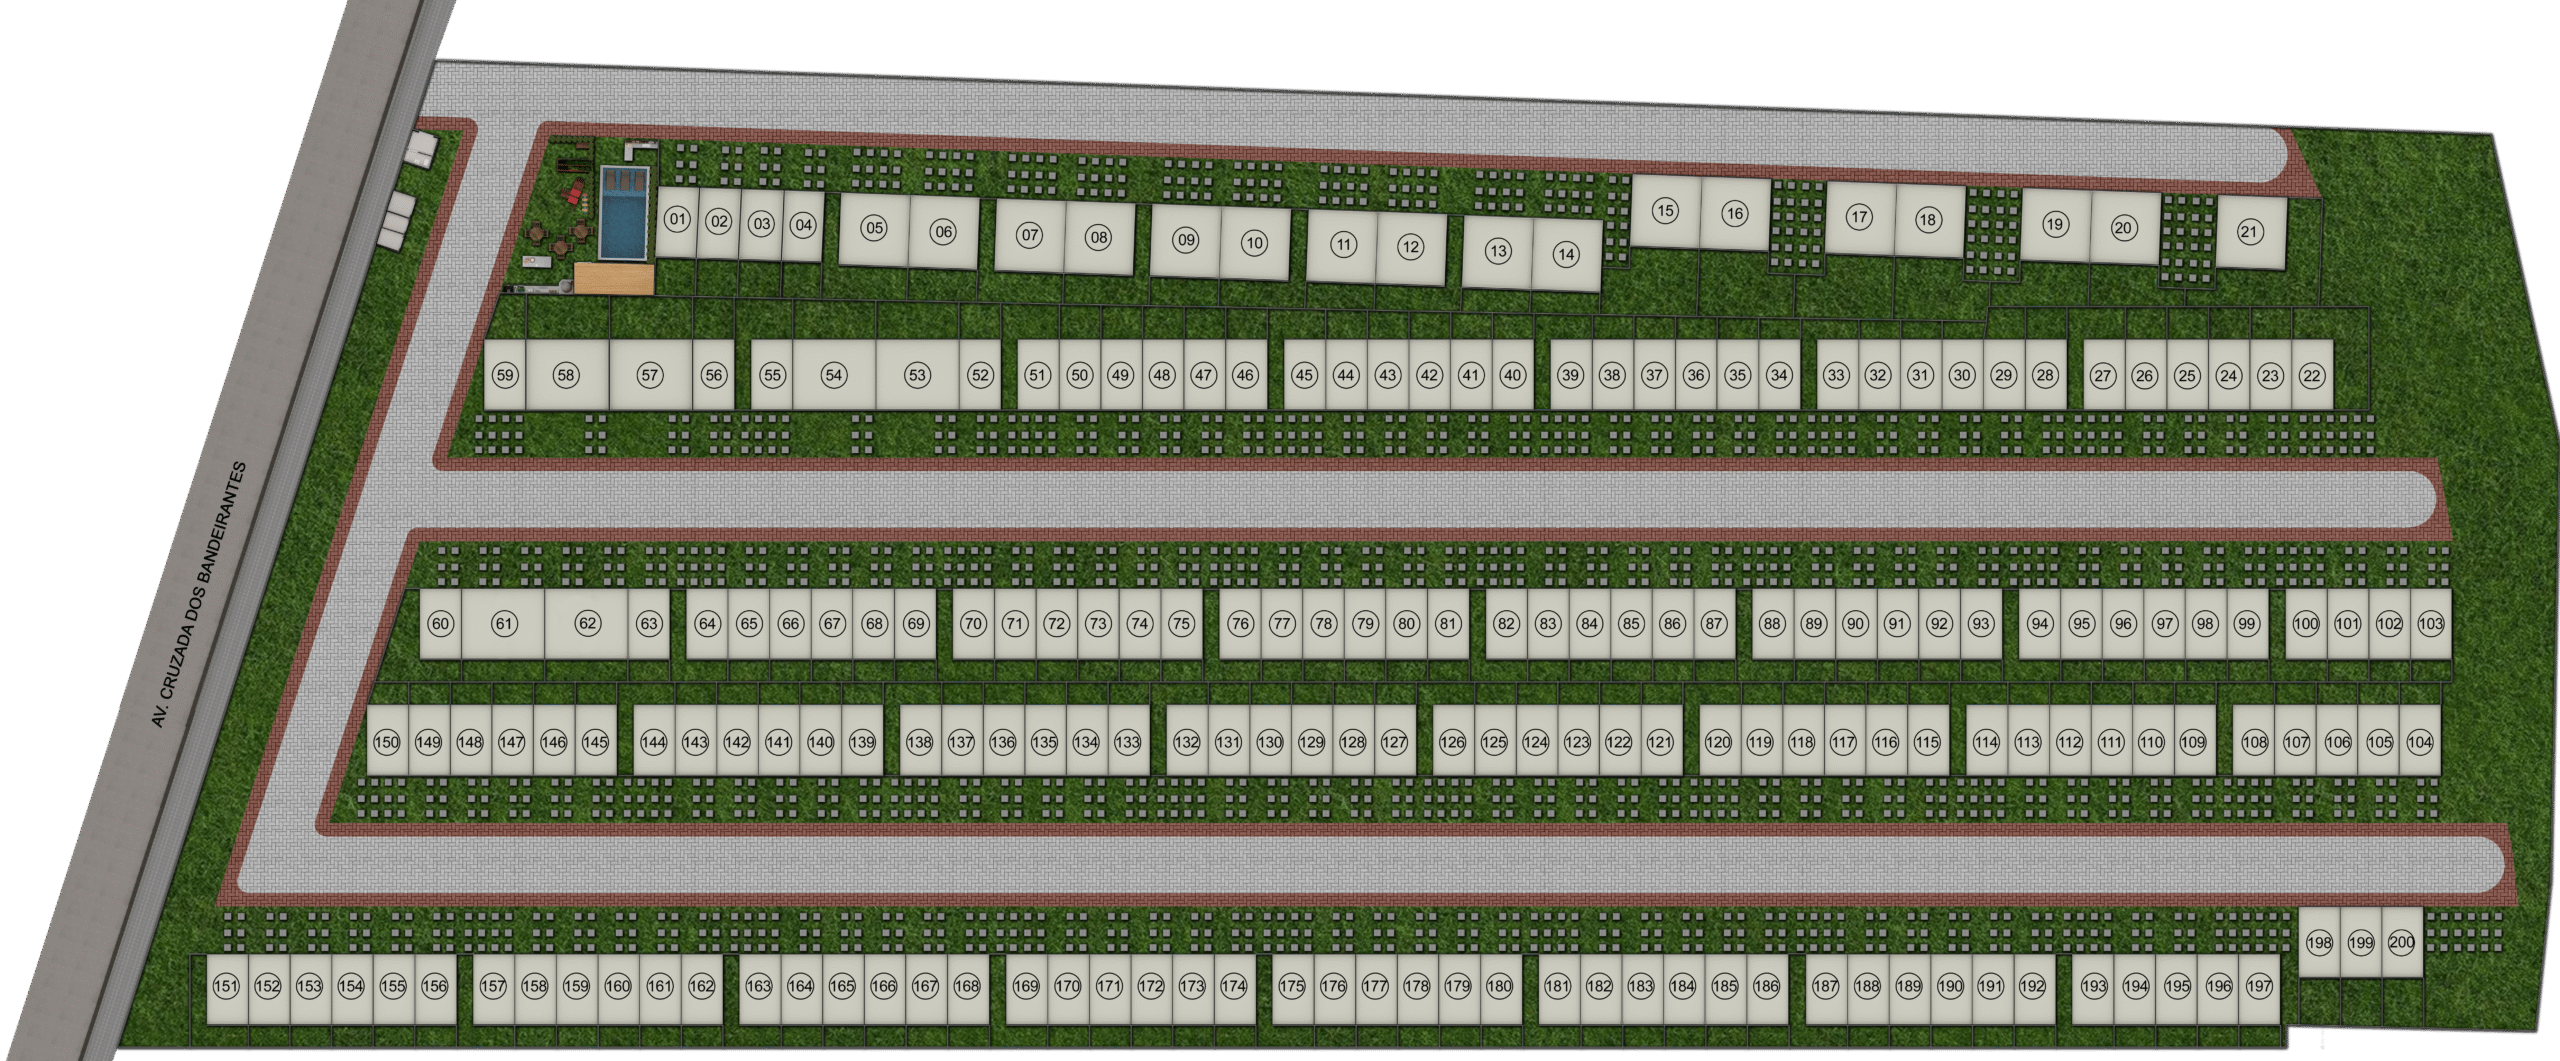This screenshot has height=1061, width=2560.
Task: Click the wooden deck beside the pool
Action: coord(614,279)
